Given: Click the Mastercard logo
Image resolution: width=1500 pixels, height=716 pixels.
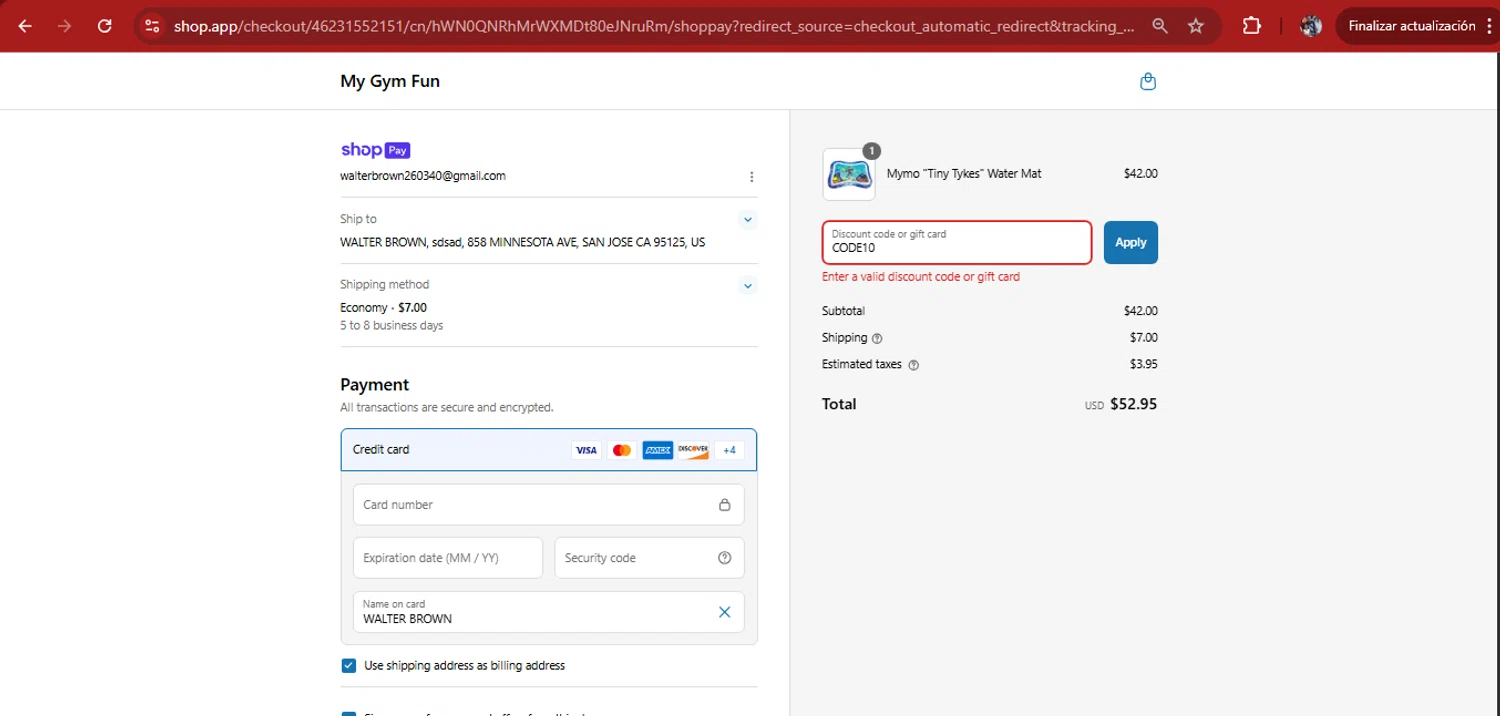Looking at the screenshot, I should (622, 450).
